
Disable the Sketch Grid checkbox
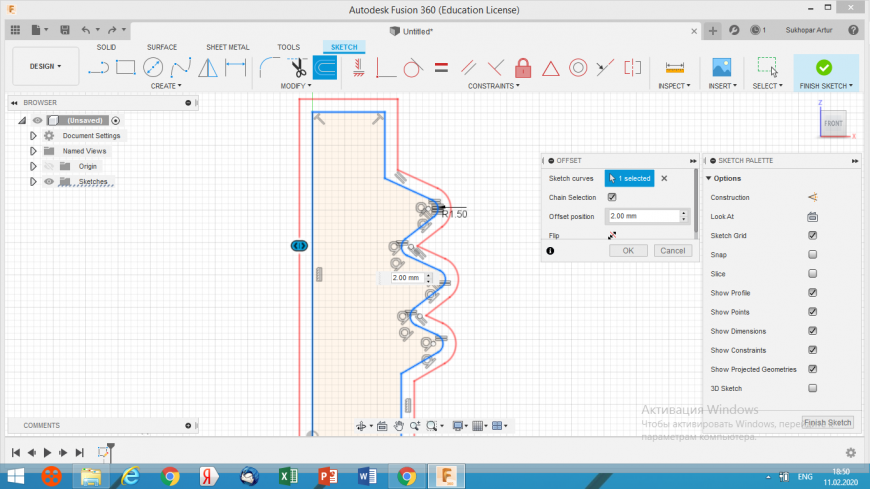coord(812,235)
